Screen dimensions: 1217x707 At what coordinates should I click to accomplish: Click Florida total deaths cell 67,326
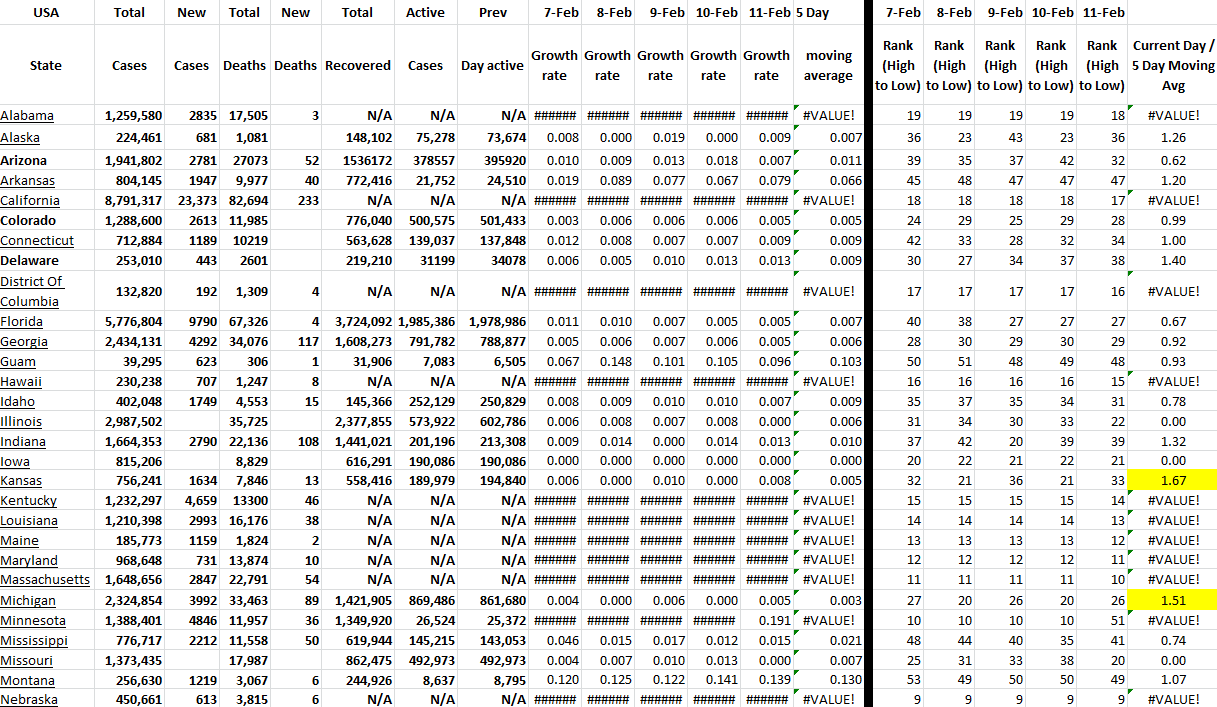(x=244, y=322)
